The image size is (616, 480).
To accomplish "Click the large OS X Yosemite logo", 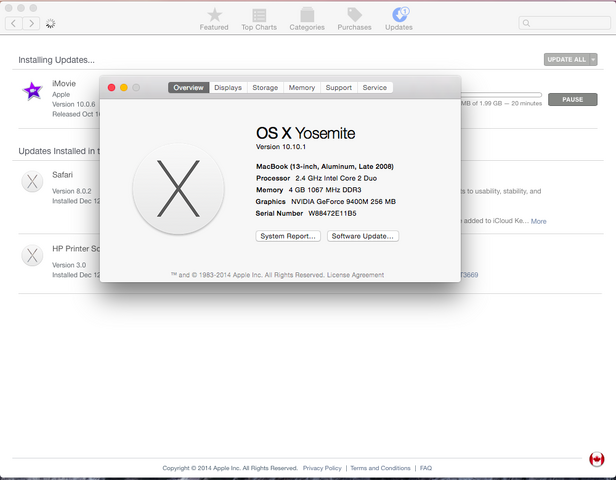I will (178, 189).
